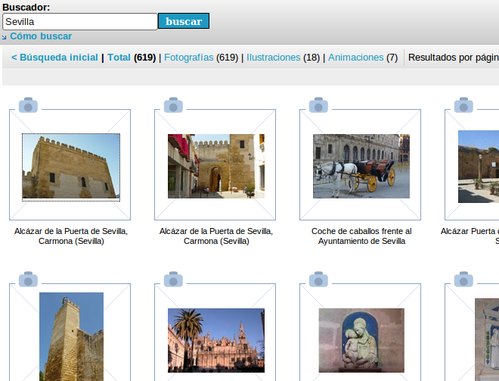Click the camera icon above first Alcázar photo

point(28,105)
